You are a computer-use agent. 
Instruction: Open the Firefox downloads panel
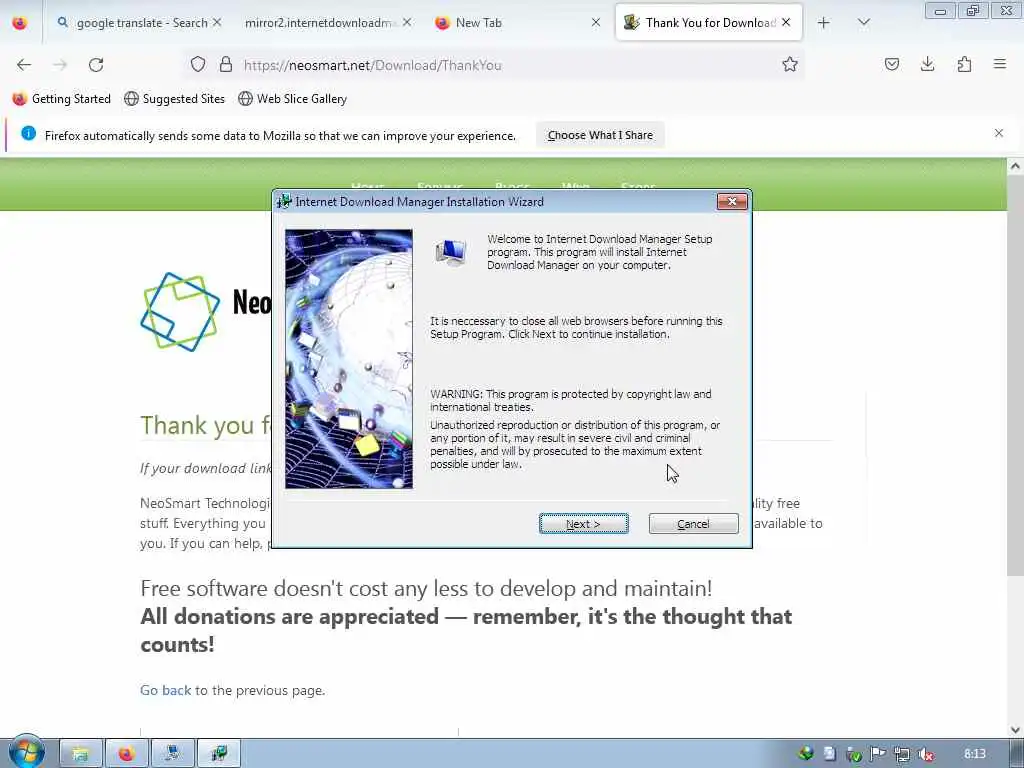(x=927, y=64)
